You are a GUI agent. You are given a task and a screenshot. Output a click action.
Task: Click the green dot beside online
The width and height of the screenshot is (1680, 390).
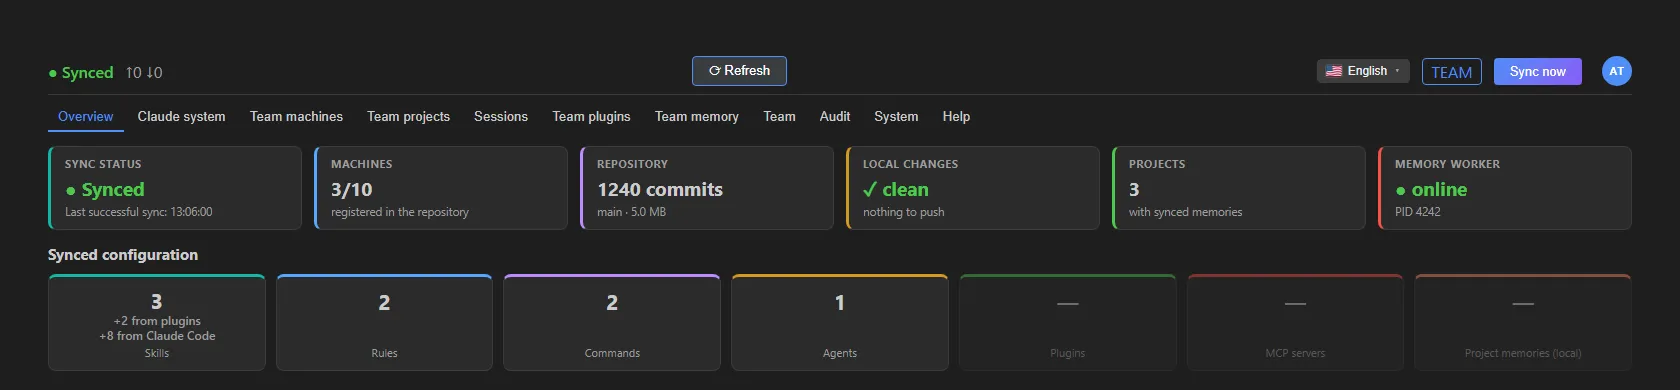click(x=1400, y=191)
